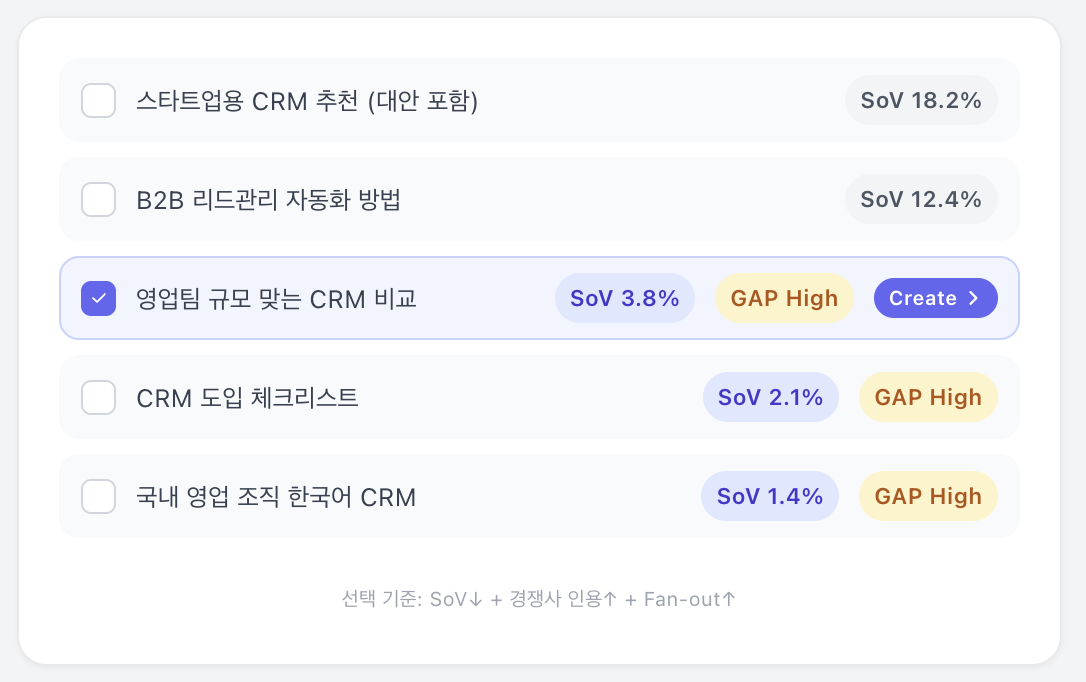Click the Create button

(x=935, y=298)
